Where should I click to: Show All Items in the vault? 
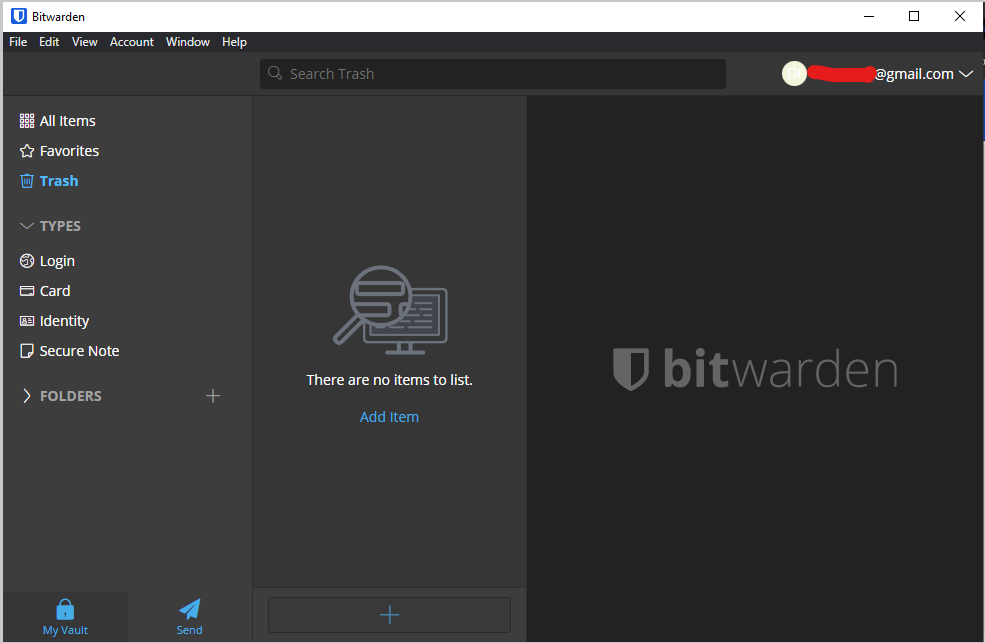coord(67,121)
